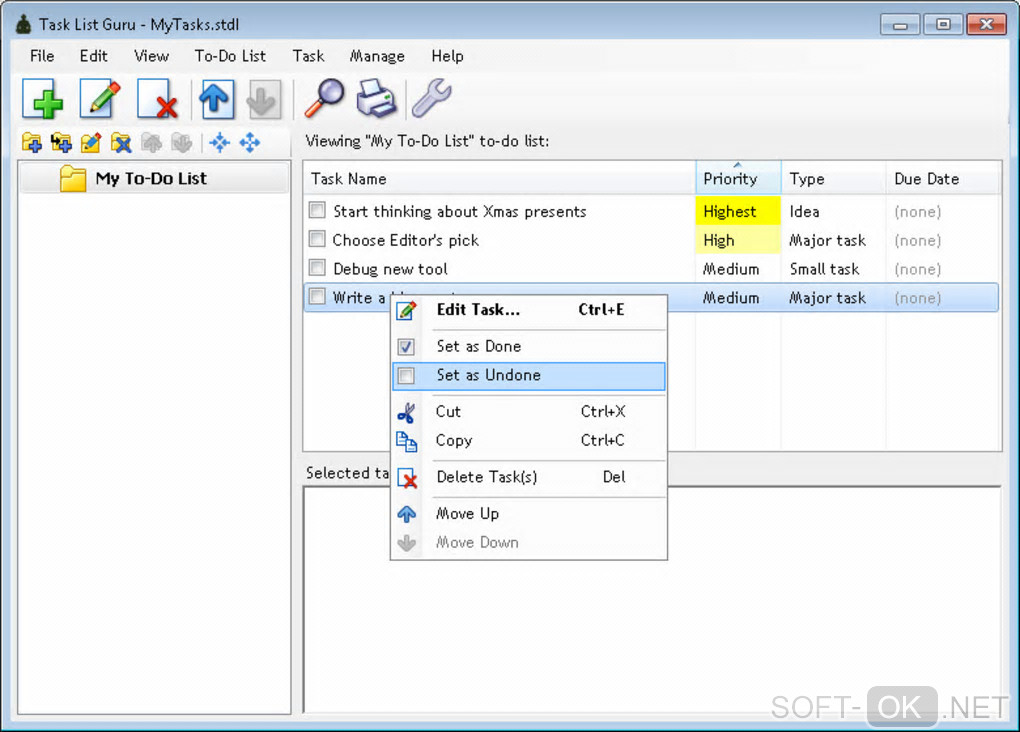The height and width of the screenshot is (732, 1020).
Task: Click the Edit task pencil toolbar icon
Action: tap(100, 99)
